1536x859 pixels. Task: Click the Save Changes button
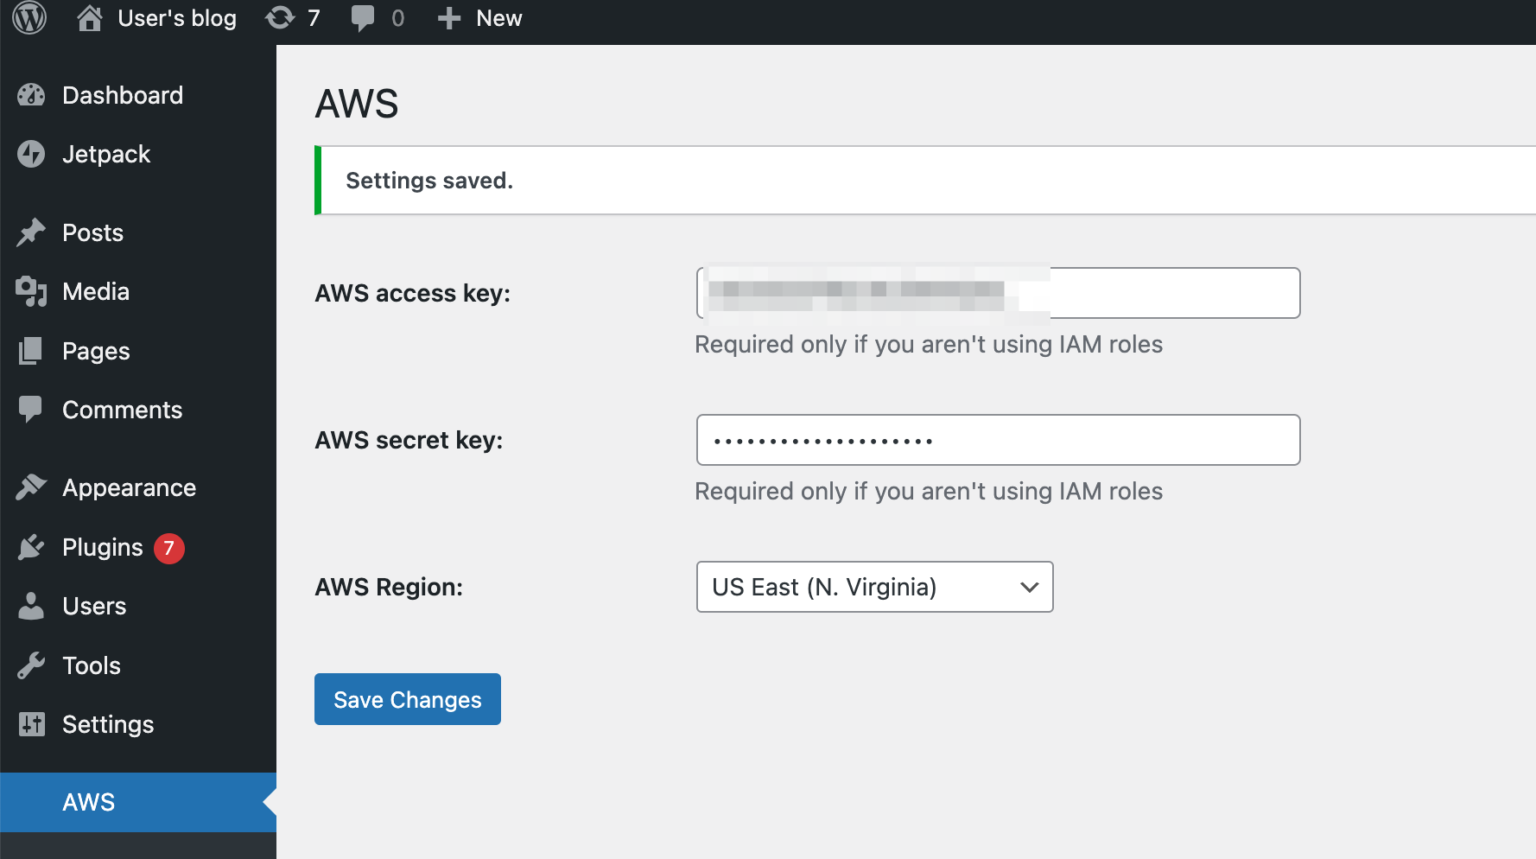(407, 699)
